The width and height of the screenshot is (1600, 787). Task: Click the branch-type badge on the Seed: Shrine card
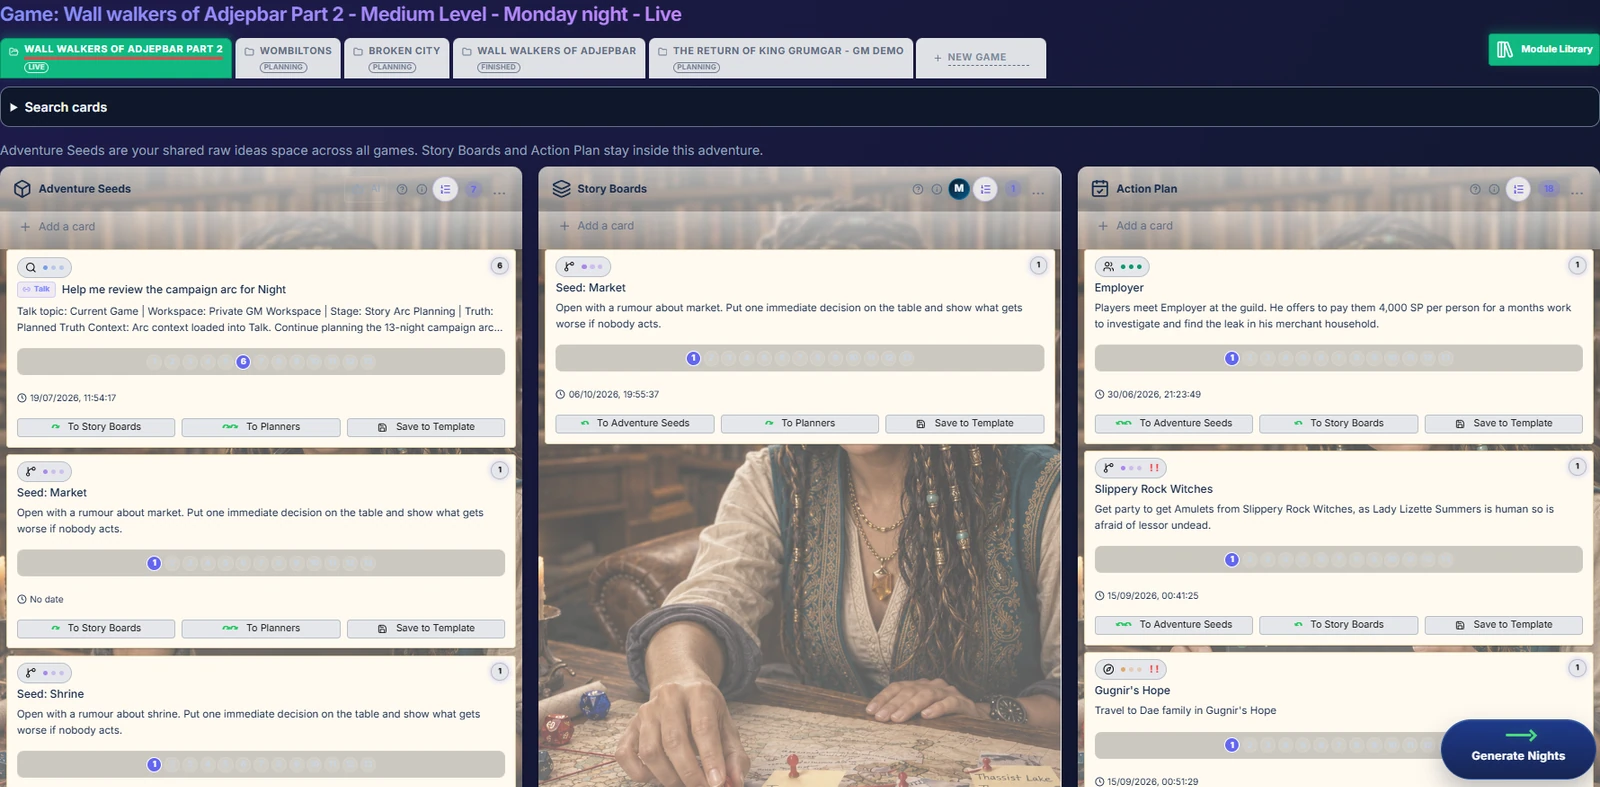pyautogui.click(x=44, y=673)
